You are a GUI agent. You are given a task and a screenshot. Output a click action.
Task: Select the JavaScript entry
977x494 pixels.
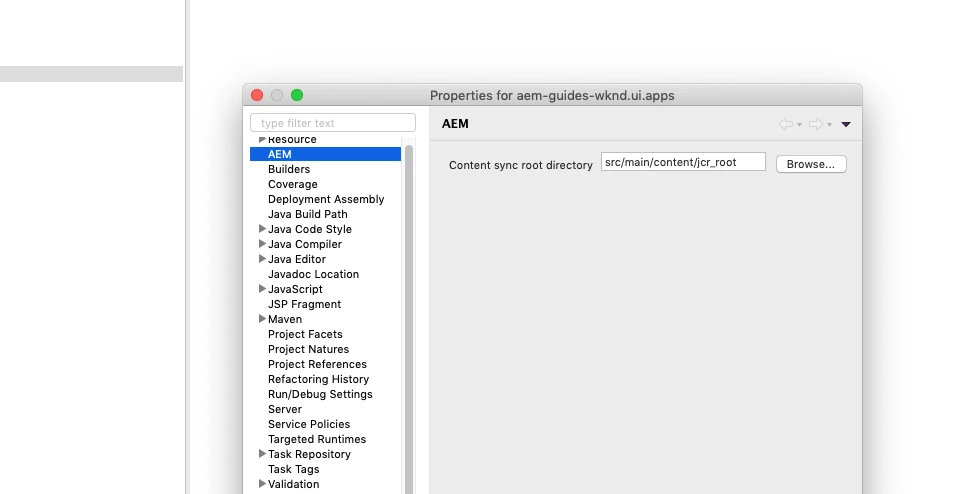point(295,289)
